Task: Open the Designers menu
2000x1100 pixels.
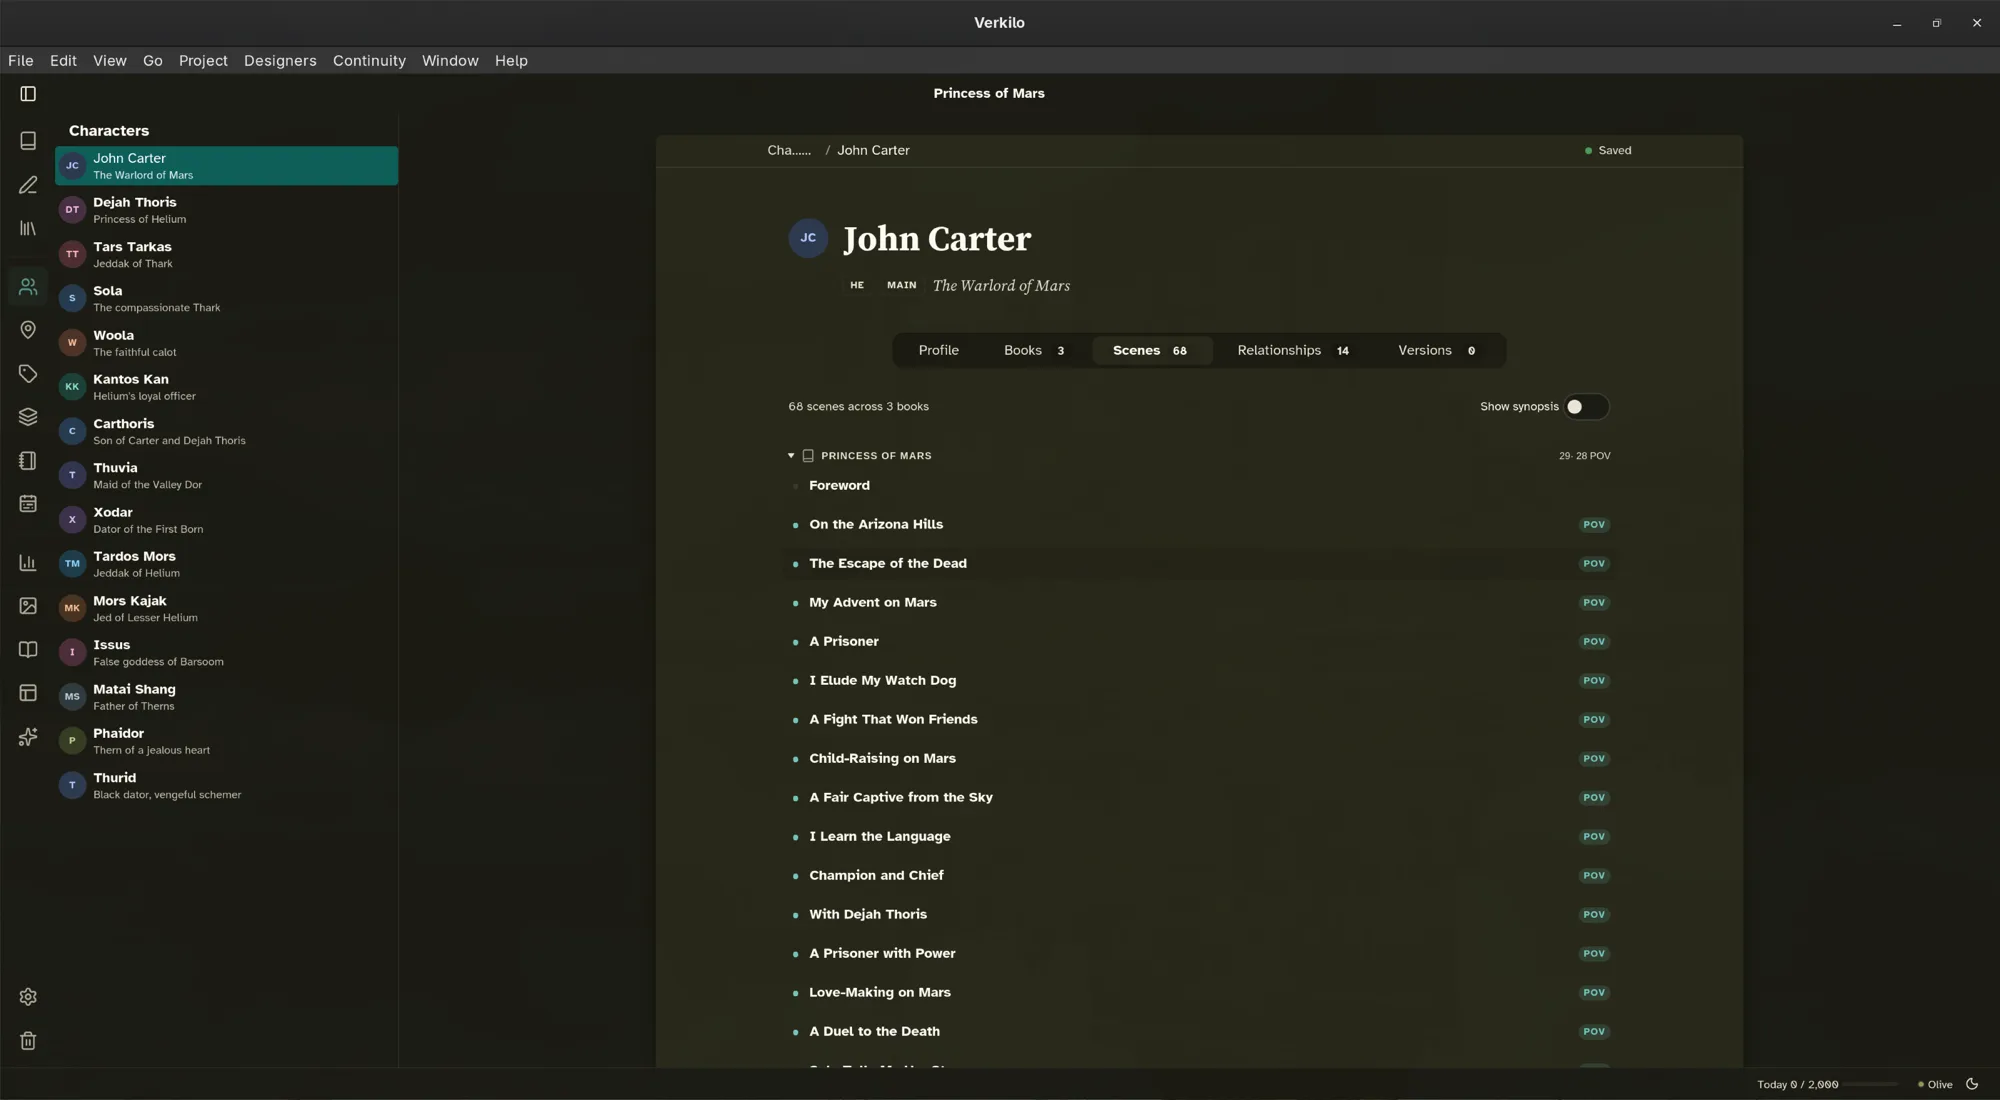Action: pyautogui.click(x=280, y=61)
